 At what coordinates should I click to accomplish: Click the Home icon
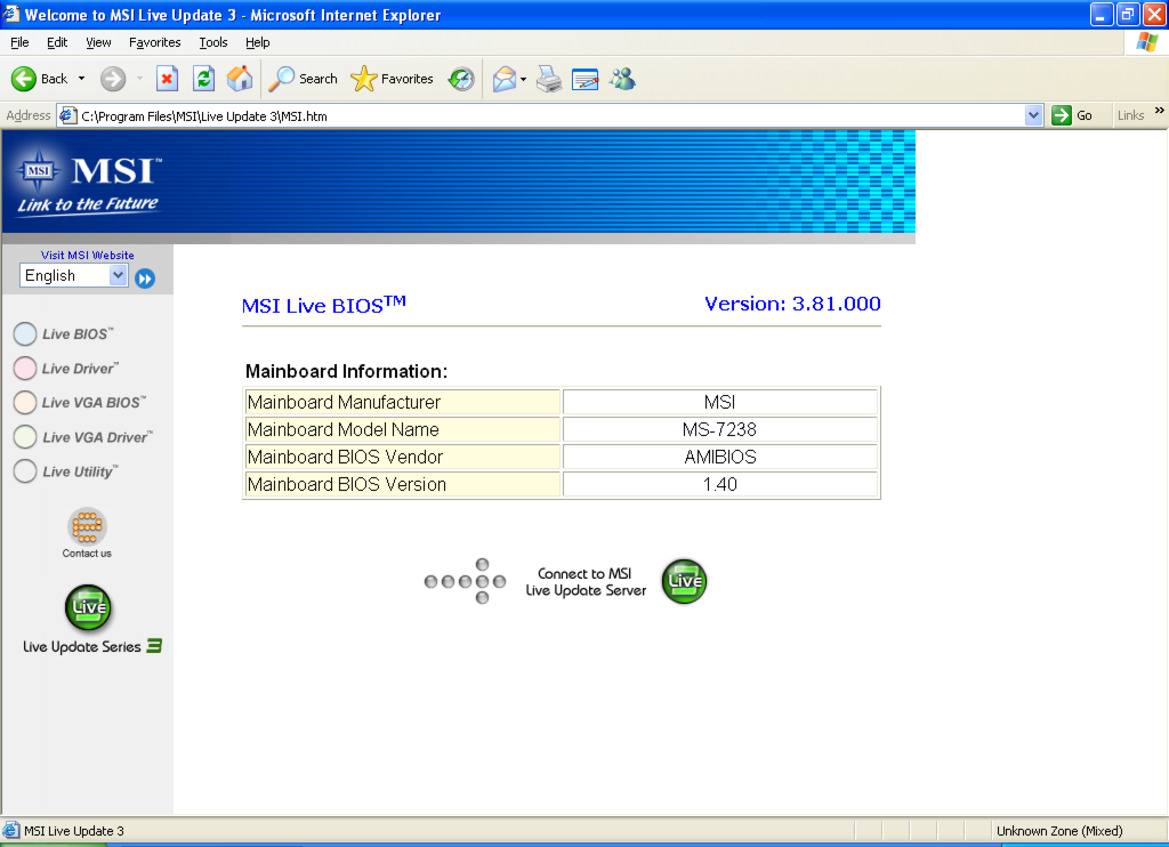240,79
